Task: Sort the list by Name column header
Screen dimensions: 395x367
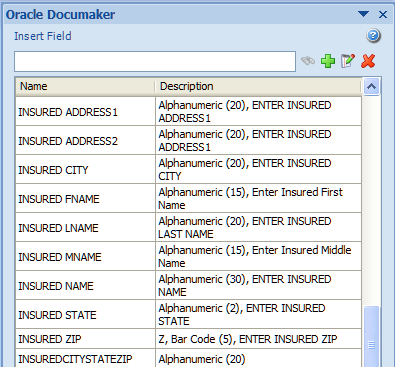Action: 85,86
